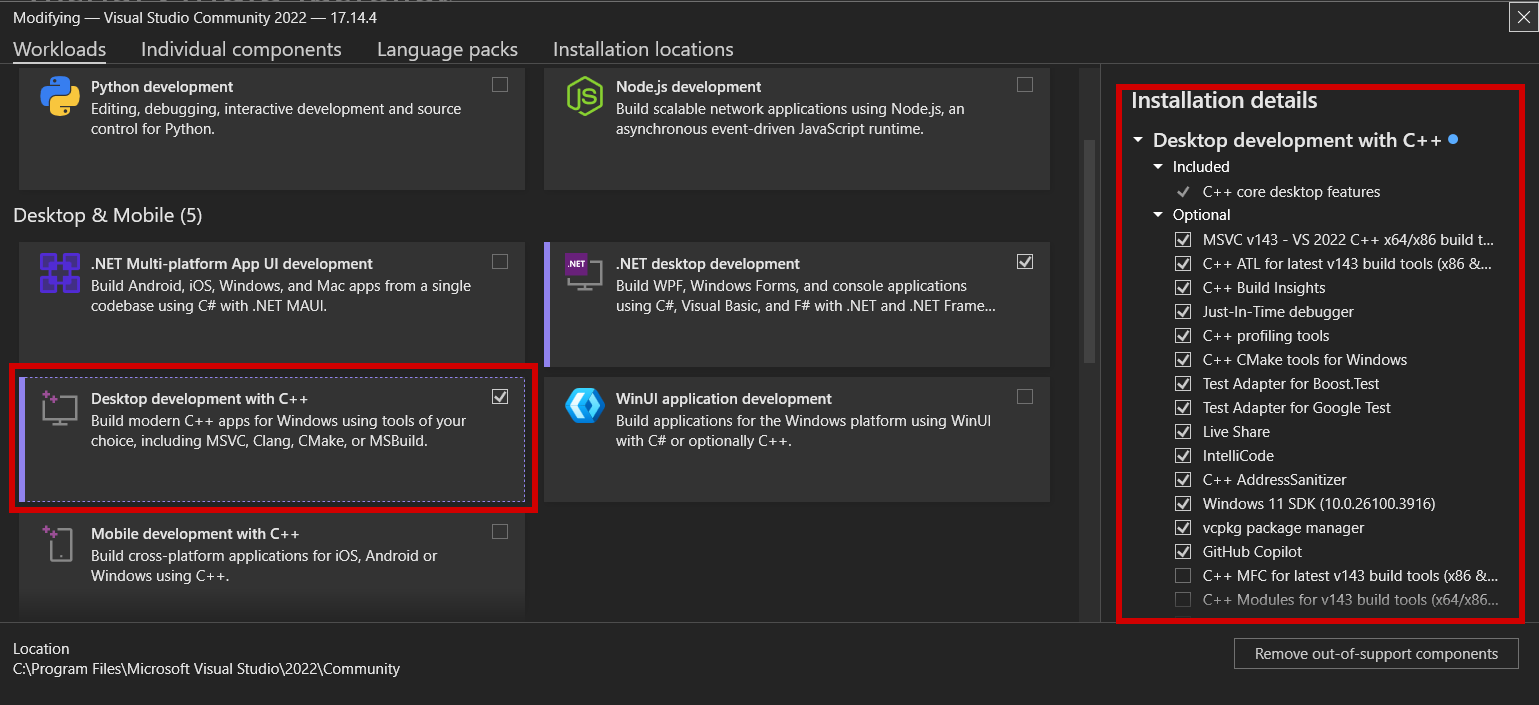The width and height of the screenshot is (1539, 705).
Task: Open the Individual components tab
Action: click(x=241, y=49)
